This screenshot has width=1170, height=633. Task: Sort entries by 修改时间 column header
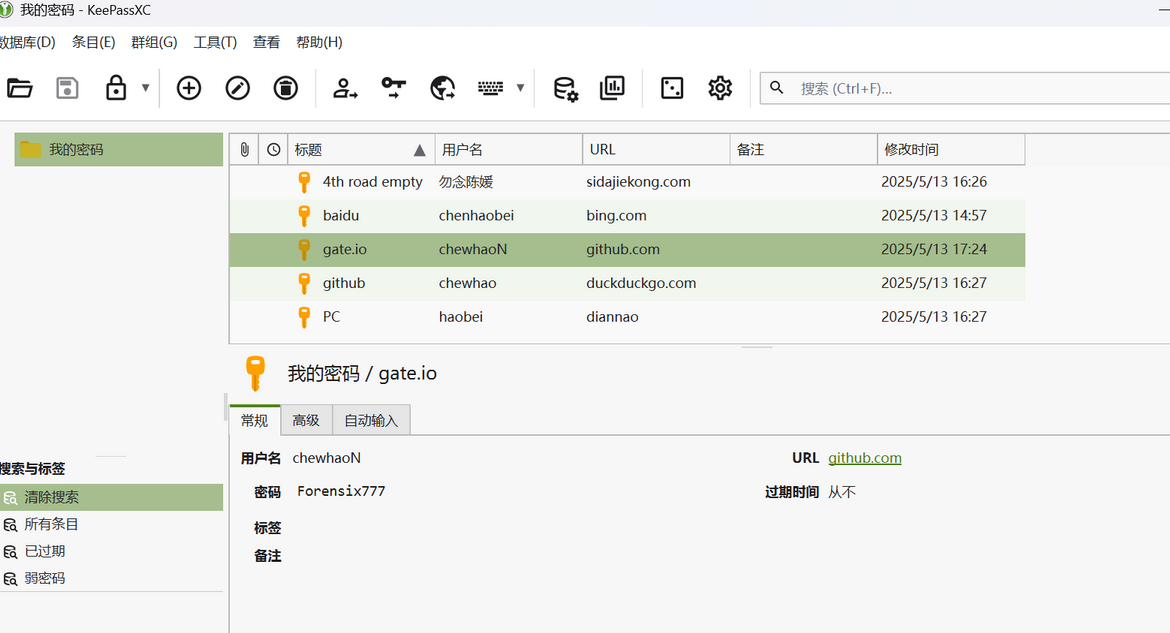pyautogui.click(x=951, y=149)
